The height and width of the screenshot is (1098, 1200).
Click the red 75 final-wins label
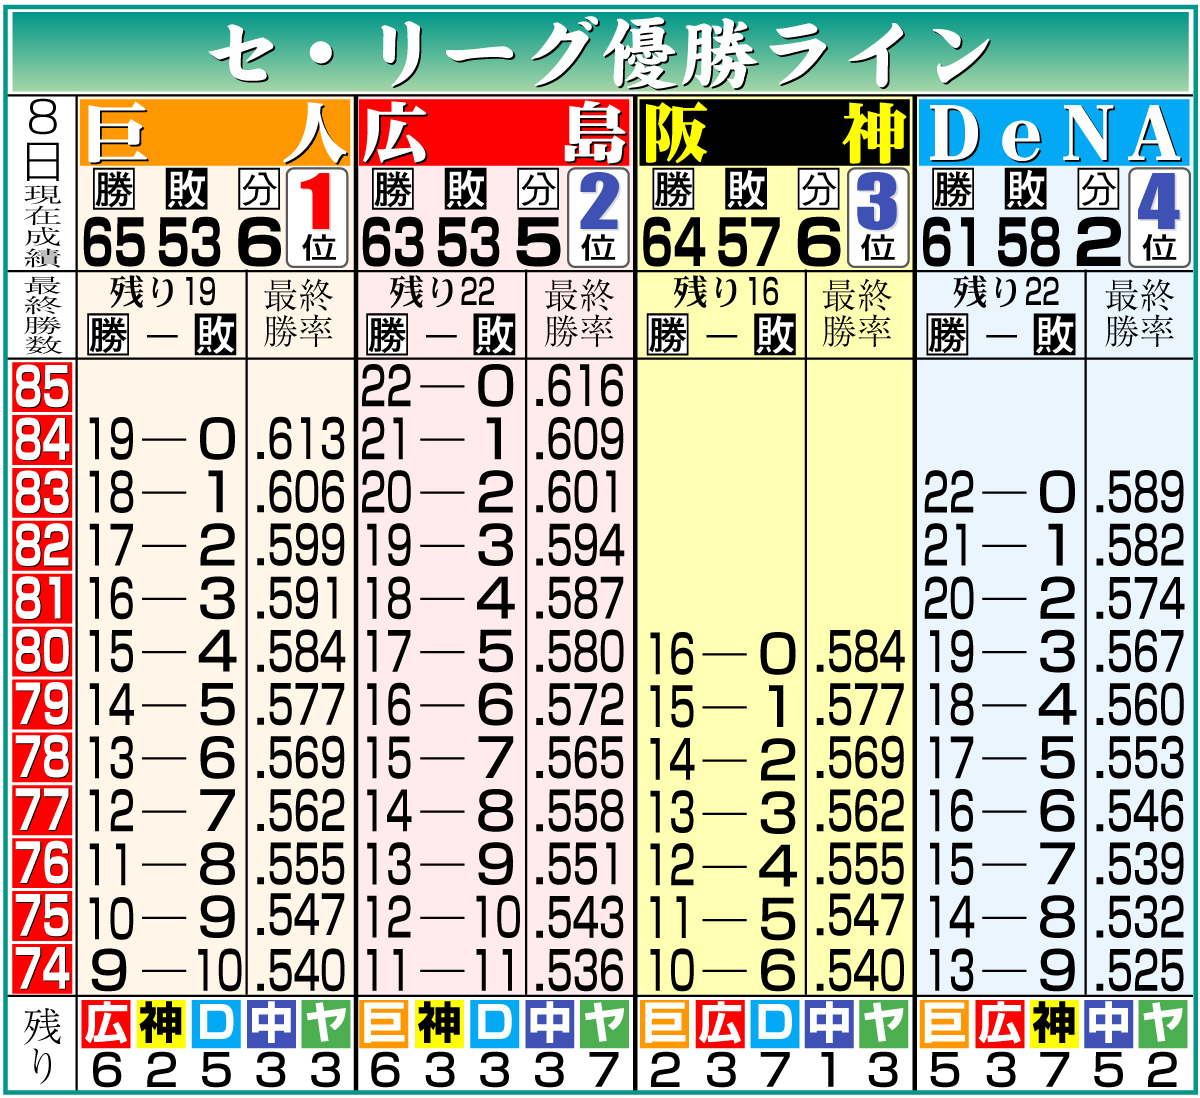pos(42,917)
